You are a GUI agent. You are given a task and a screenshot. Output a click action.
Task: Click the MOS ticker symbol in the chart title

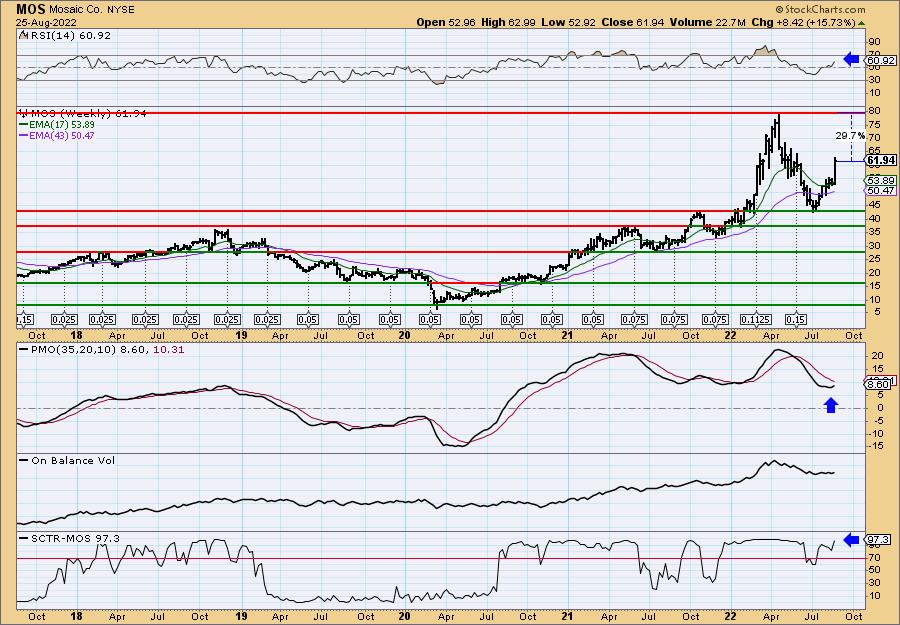(28, 9)
